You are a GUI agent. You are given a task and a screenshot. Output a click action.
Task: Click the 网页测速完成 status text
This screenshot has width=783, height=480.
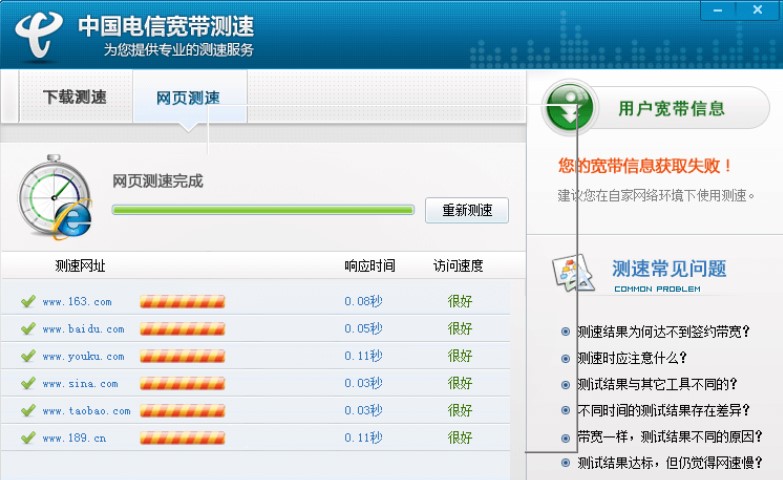click(157, 181)
